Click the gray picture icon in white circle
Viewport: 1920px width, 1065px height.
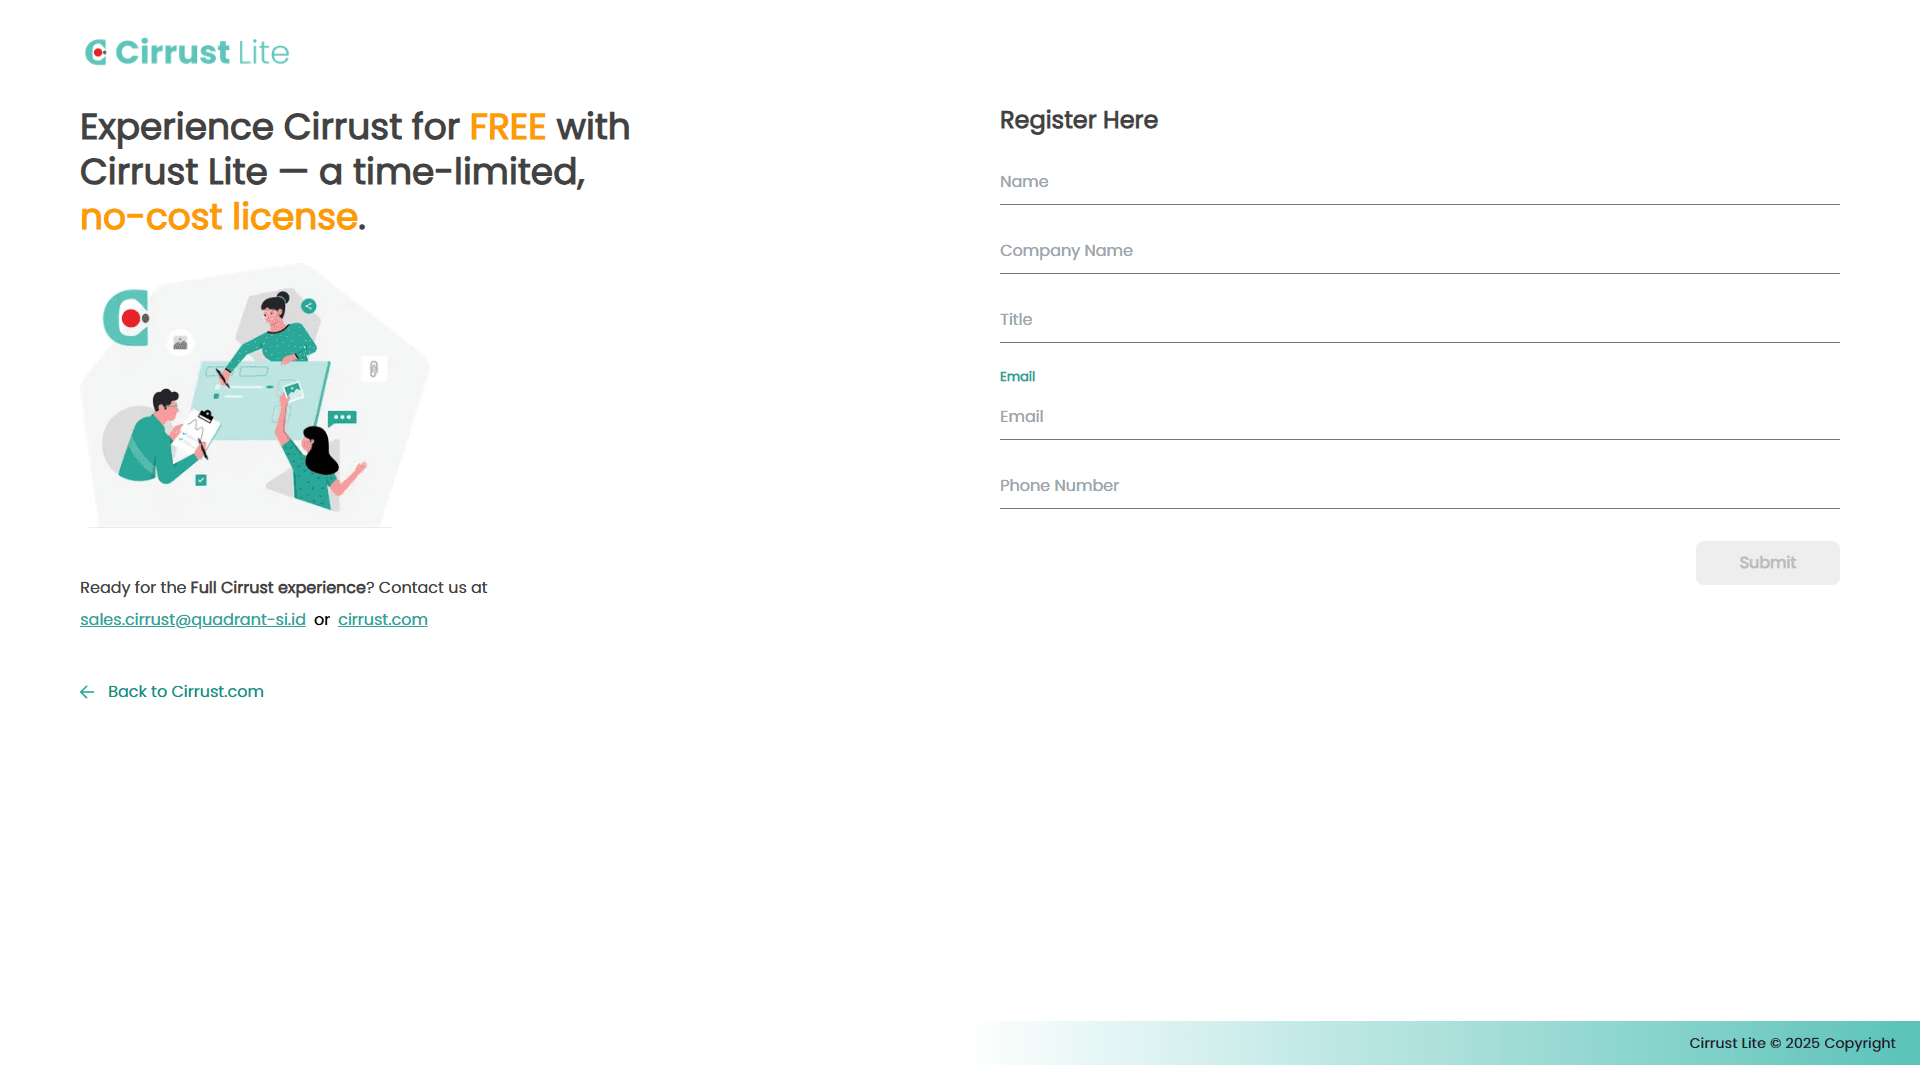coord(180,343)
